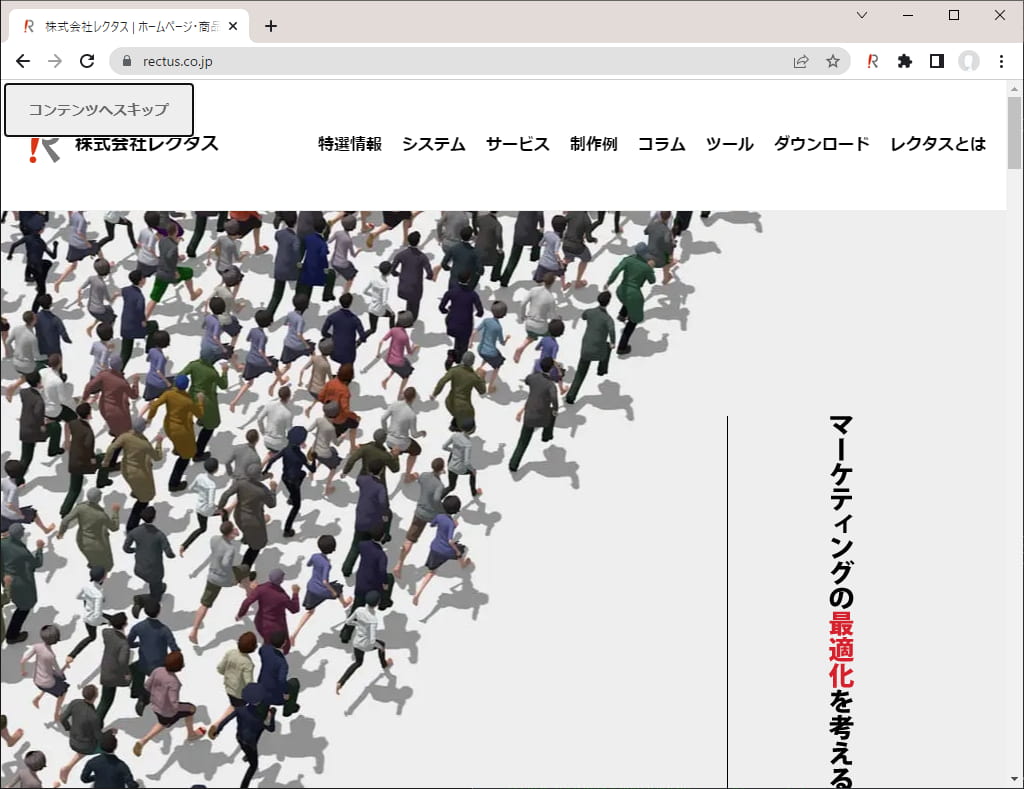Minimize the browser window
The width and height of the screenshot is (1024, 789).
[908, 15]
